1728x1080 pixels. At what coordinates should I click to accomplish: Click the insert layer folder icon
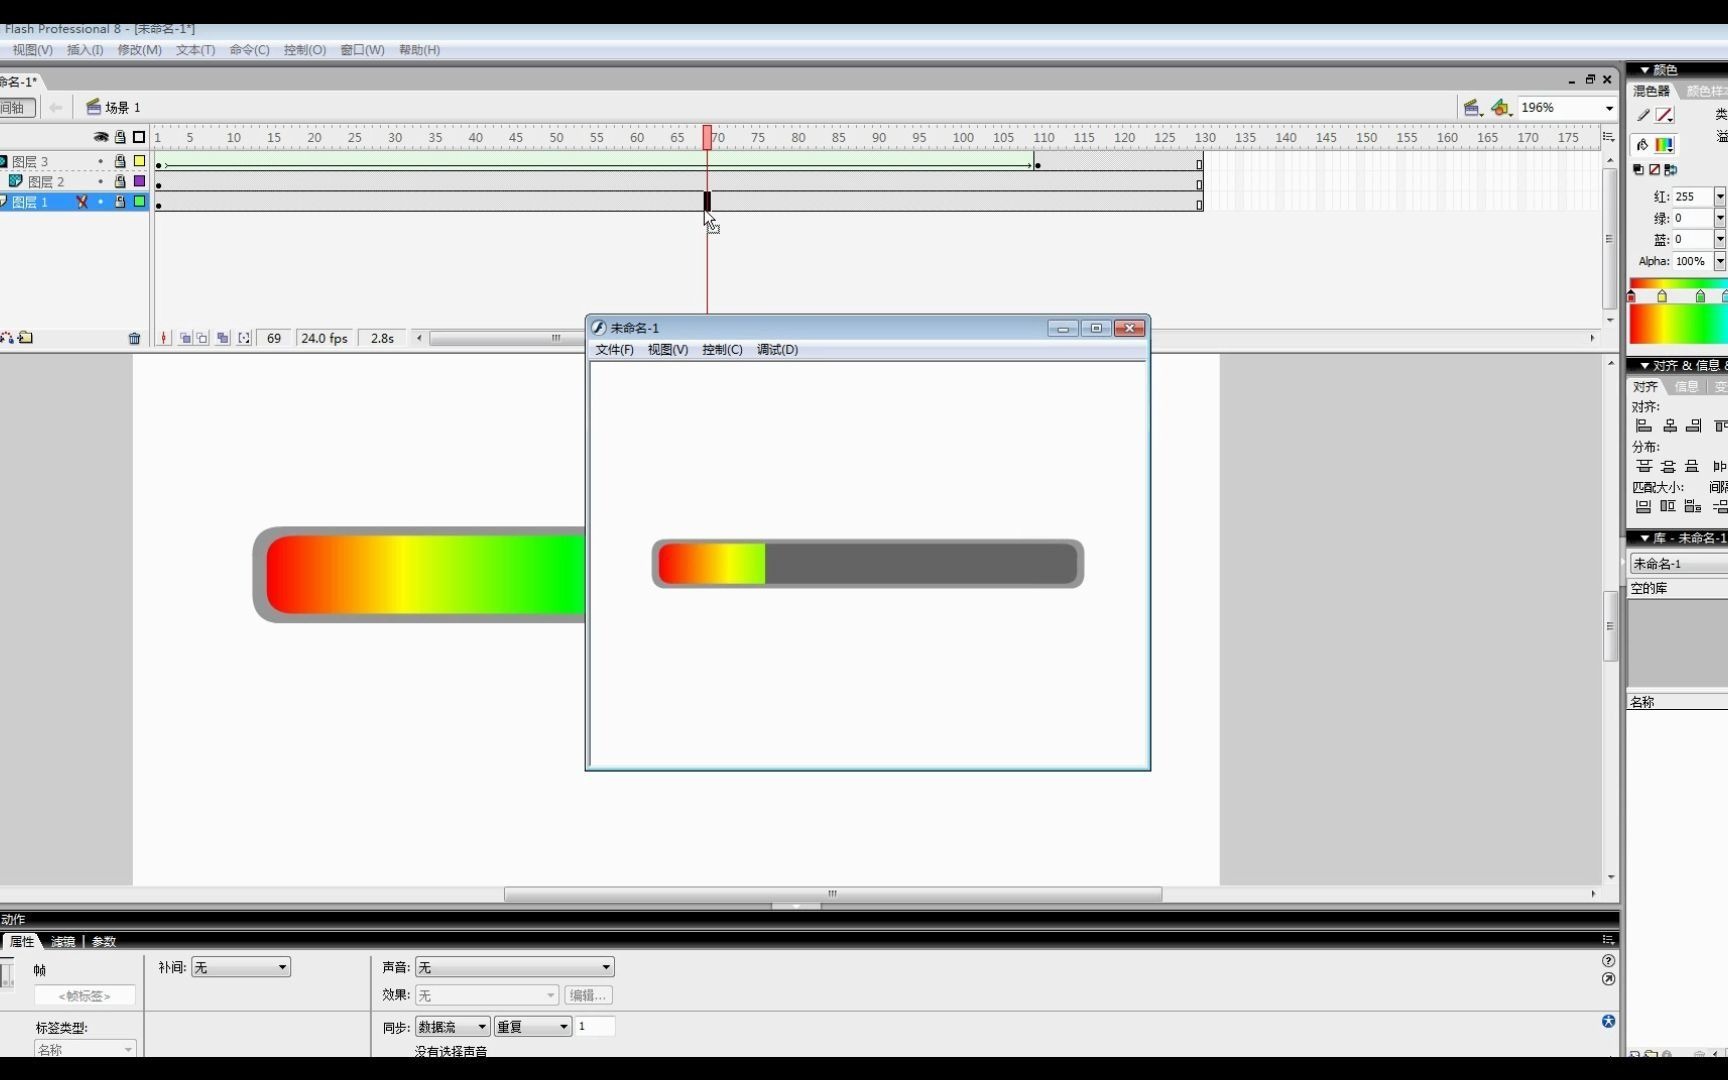click(x=26, y=338)
